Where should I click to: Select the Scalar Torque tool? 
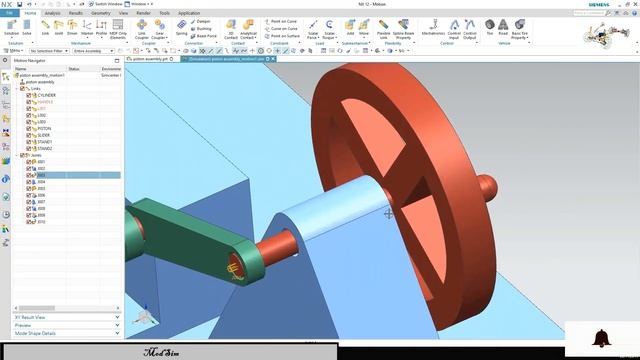point(329,29)
